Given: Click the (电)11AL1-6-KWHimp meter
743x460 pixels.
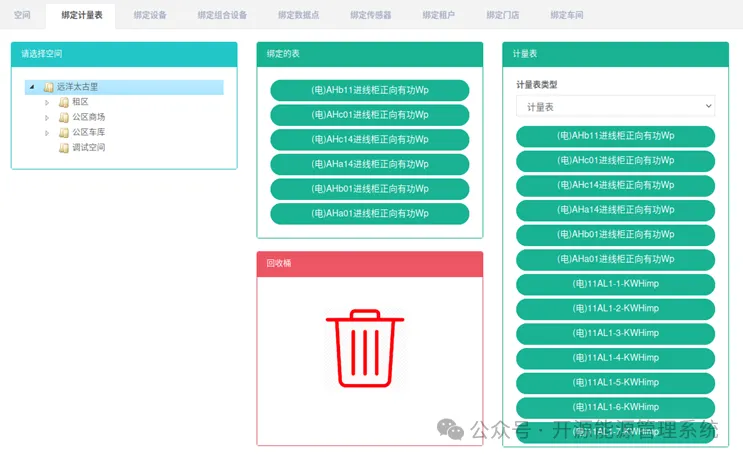Looking at the screenshot, I should click(x=616, y=407).
